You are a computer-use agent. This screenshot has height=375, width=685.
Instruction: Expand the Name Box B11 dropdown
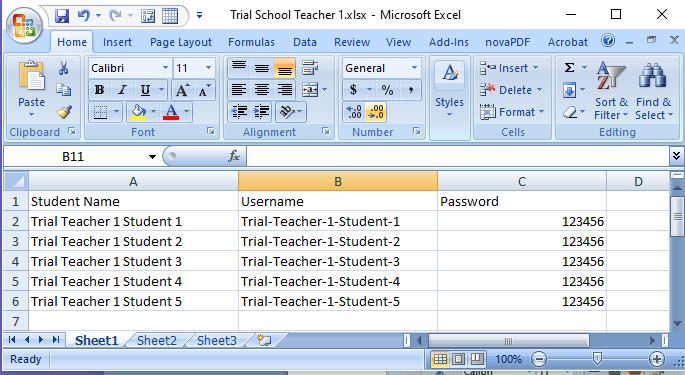point(152,156)
